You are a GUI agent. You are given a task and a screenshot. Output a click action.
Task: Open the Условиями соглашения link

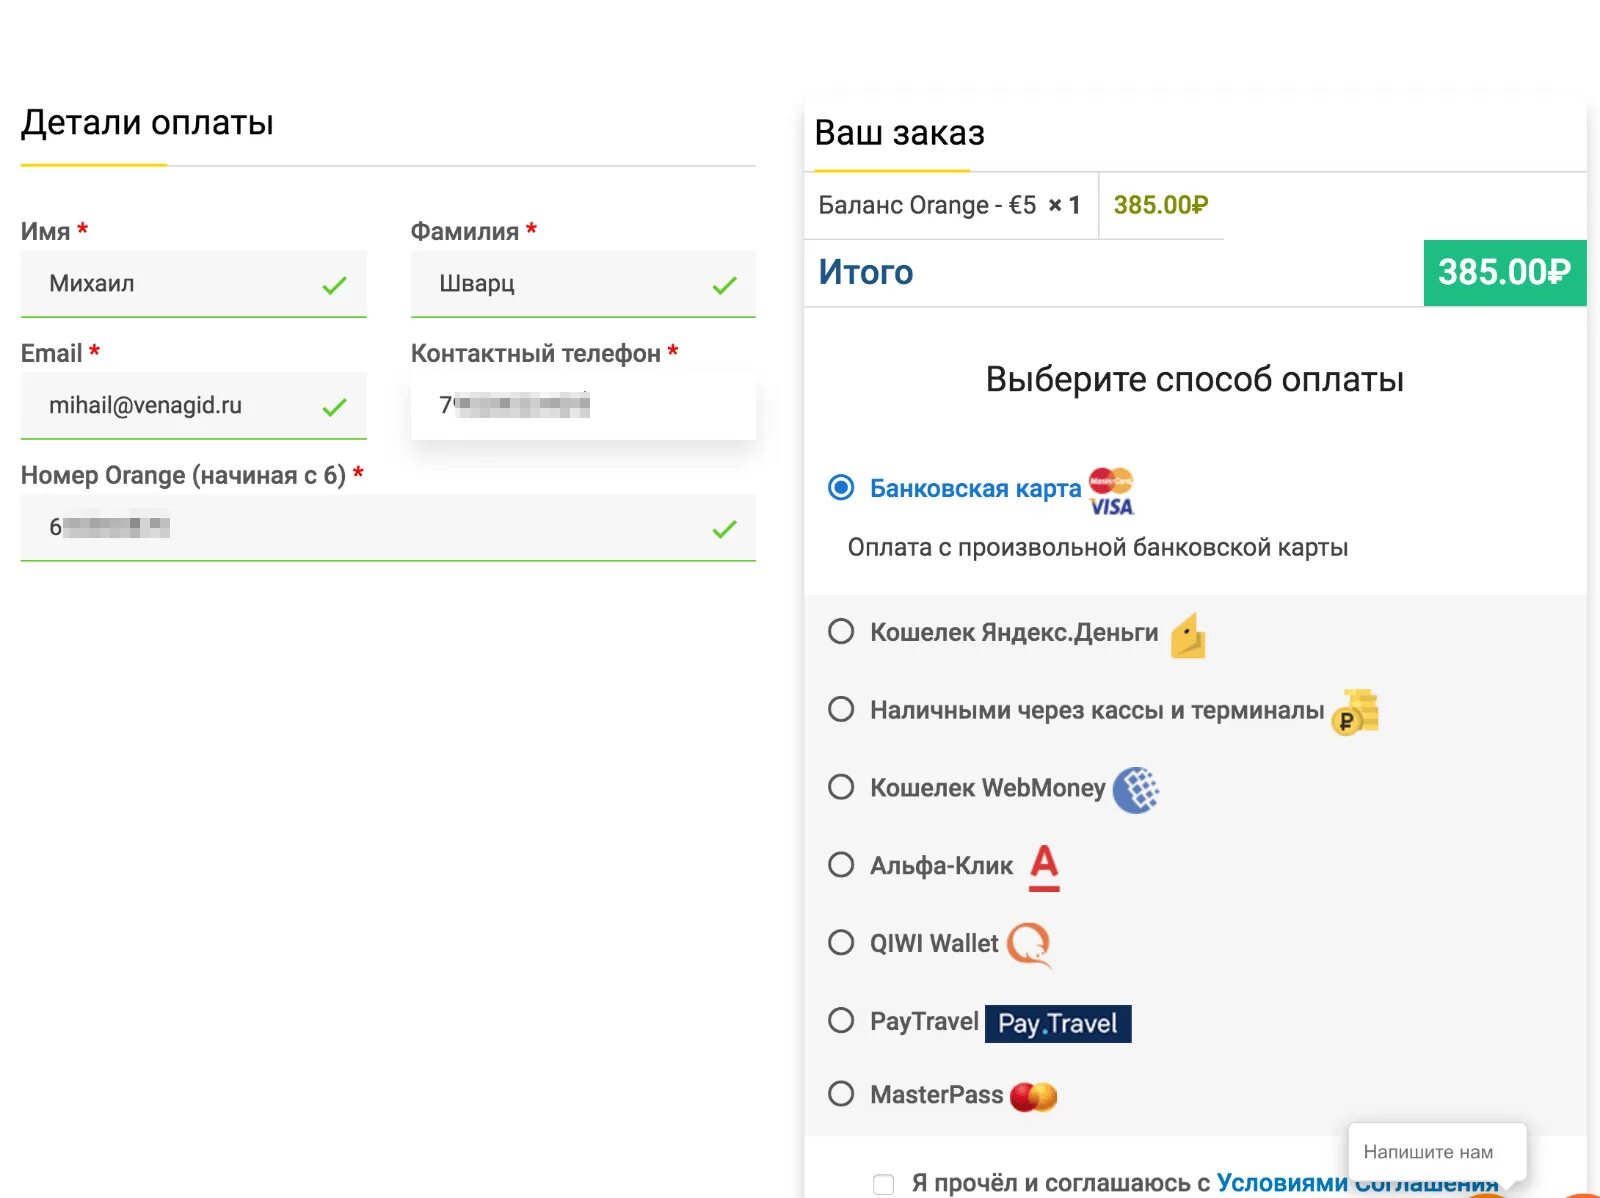point(1357,1183)
